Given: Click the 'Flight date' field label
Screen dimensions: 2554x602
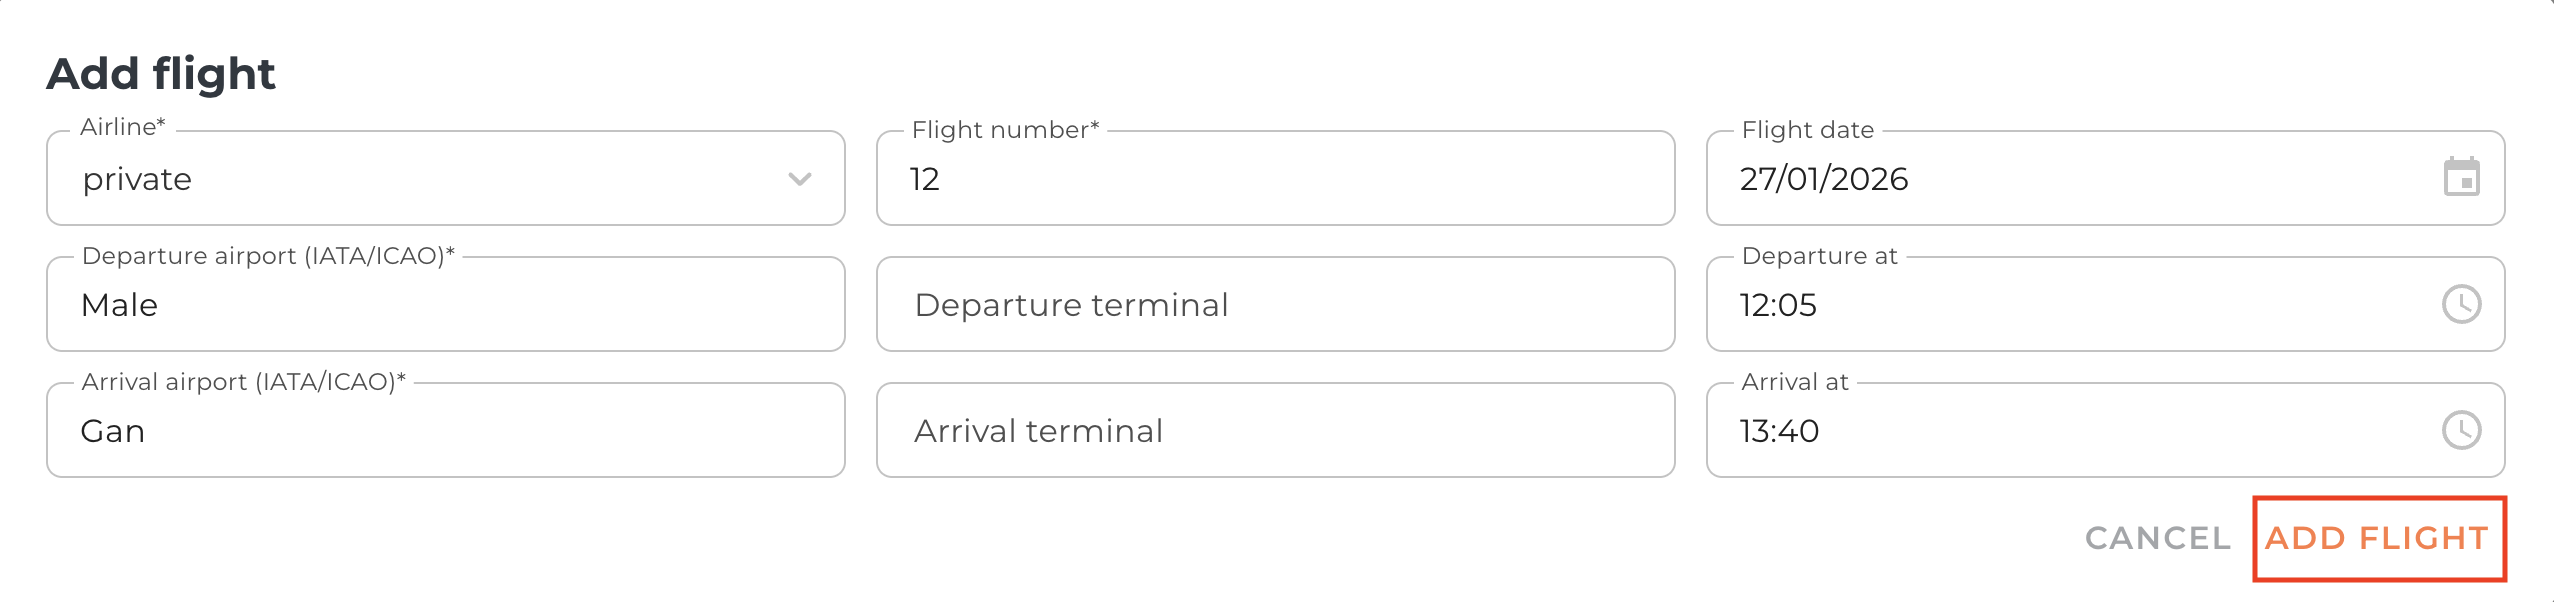Looking at the screenshot, I should [x=1807, y=130].
